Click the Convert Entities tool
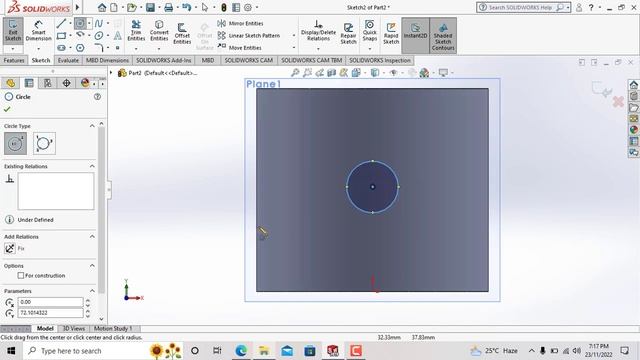This screenshot has width=640, height=360. tap(159, 31)
